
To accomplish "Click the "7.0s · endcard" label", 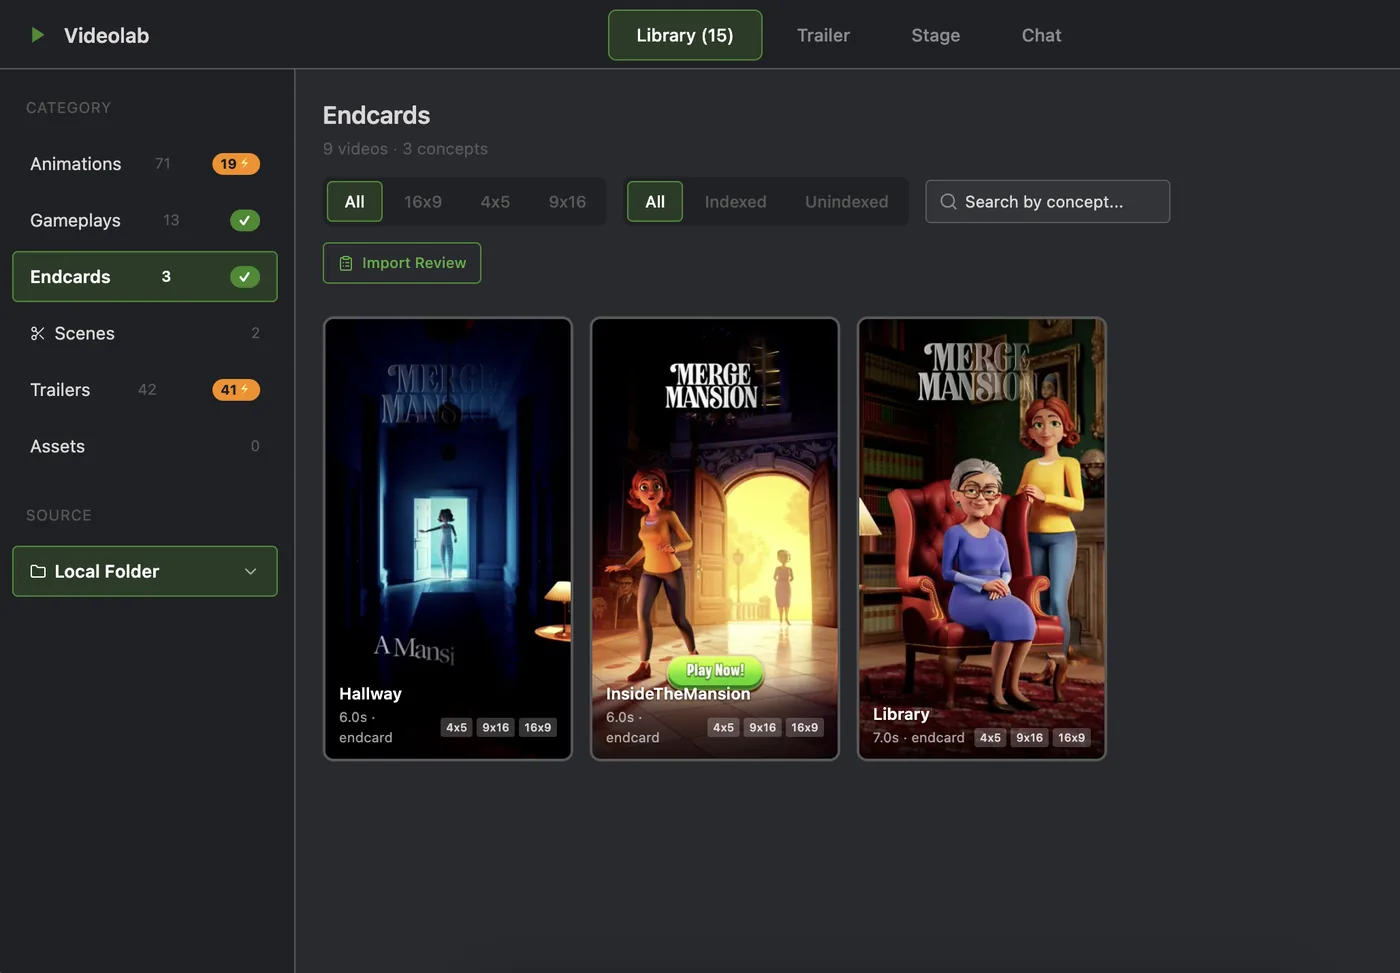I will click(x=918, y=738).
